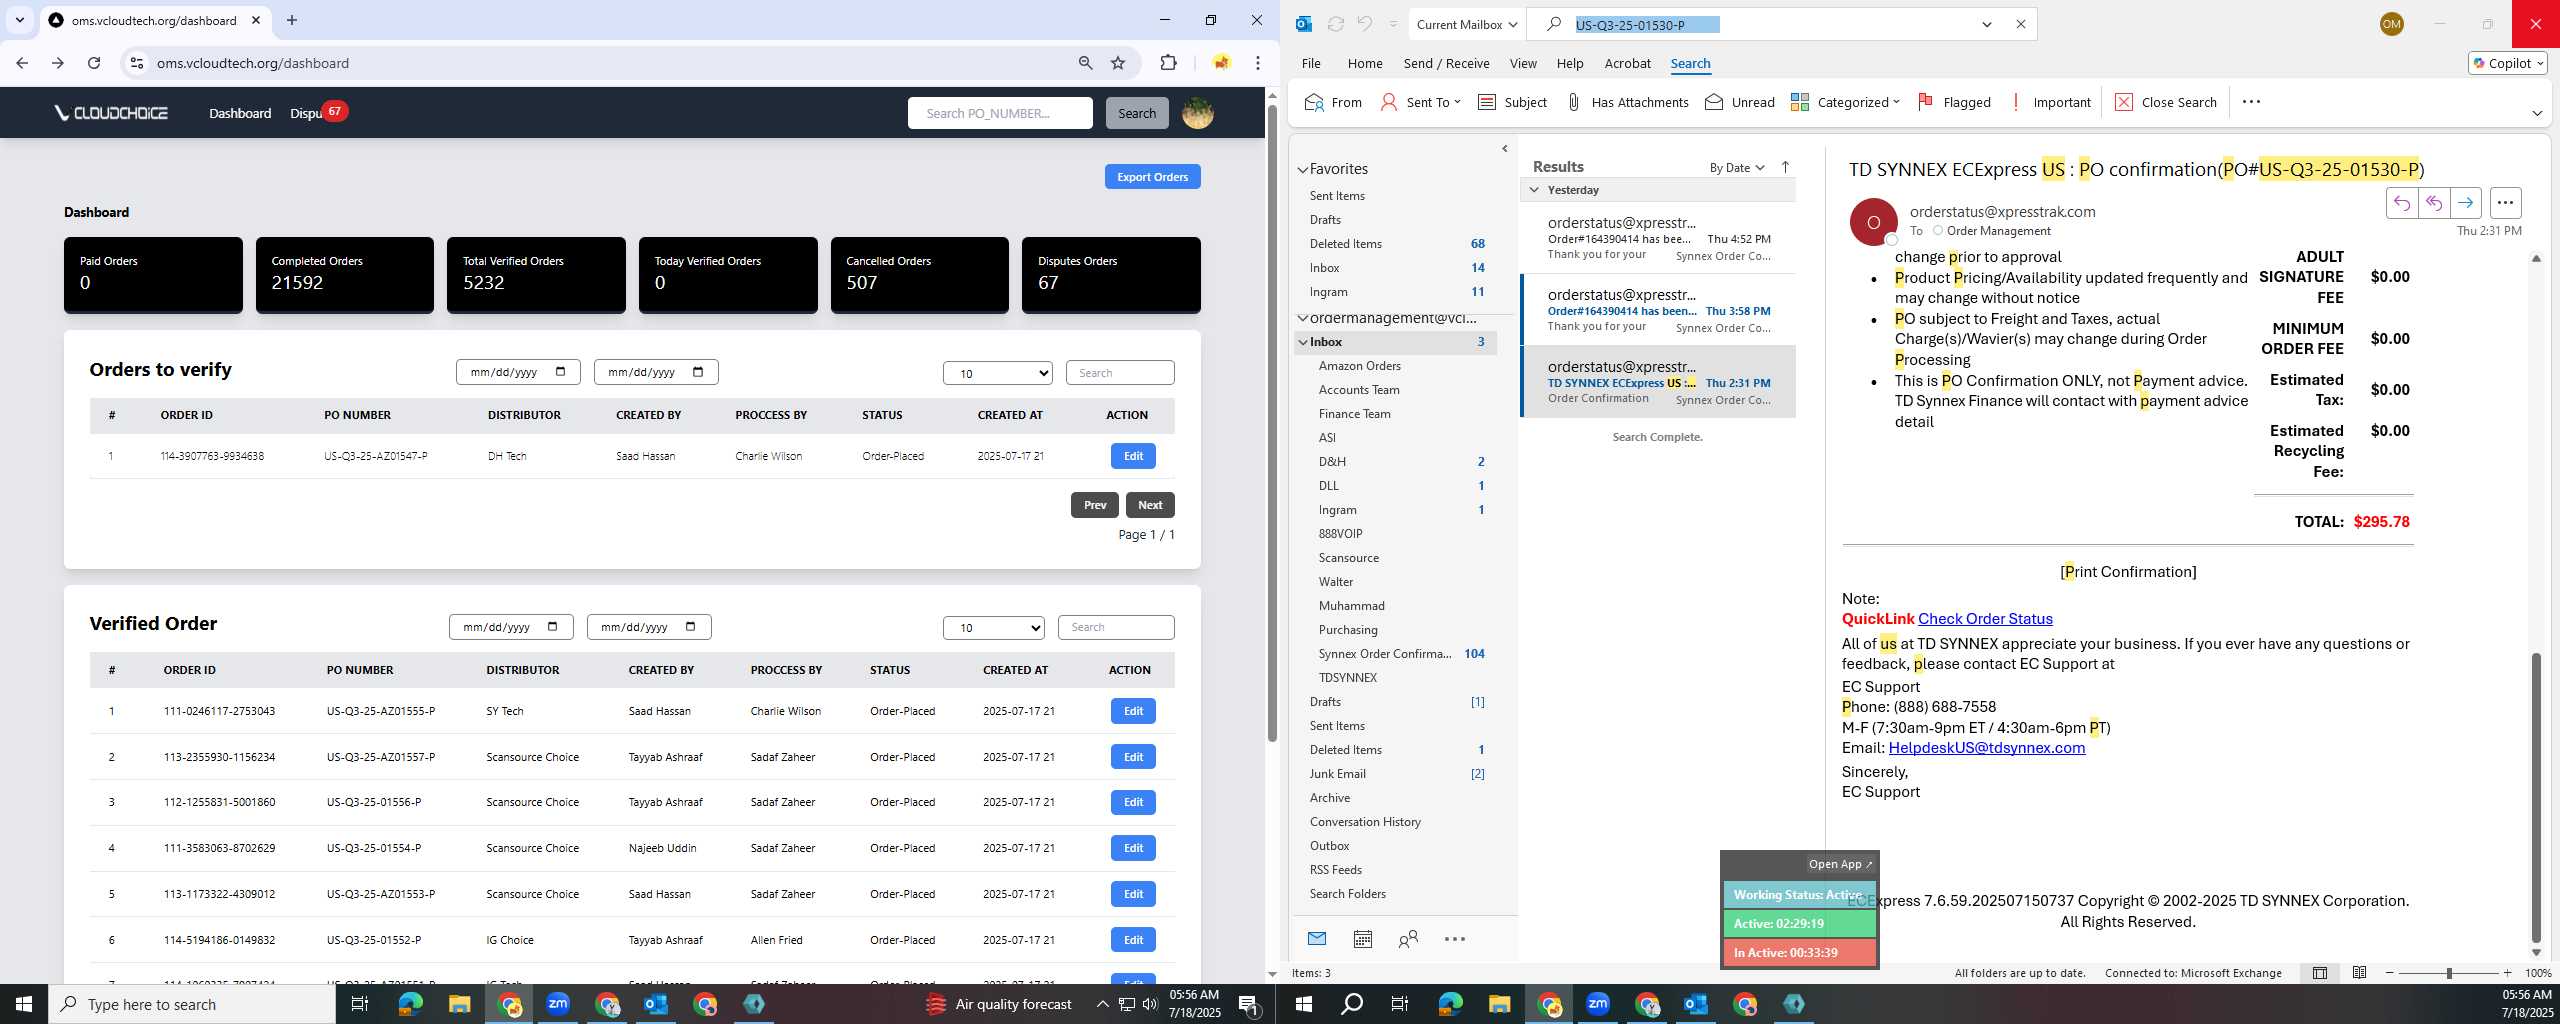The width and height of the screenshot is (2560, 1024).
Task: Open Check Order Status link in email
Action: pyautogui.click(x=1984, y=619)
